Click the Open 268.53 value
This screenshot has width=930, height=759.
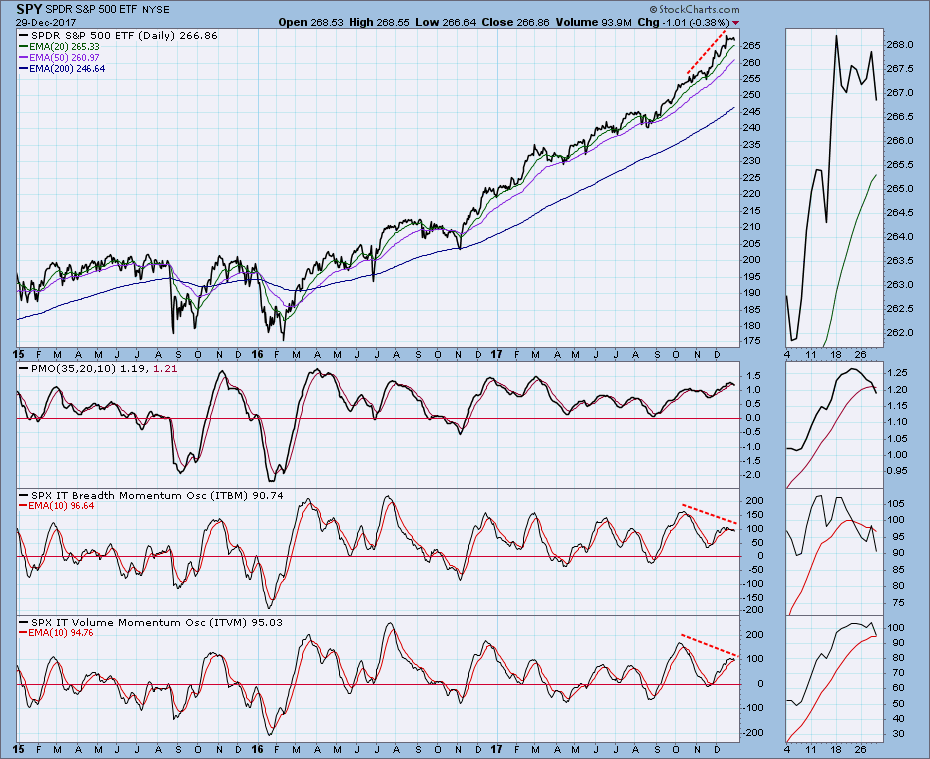click(x=311, y=23)
